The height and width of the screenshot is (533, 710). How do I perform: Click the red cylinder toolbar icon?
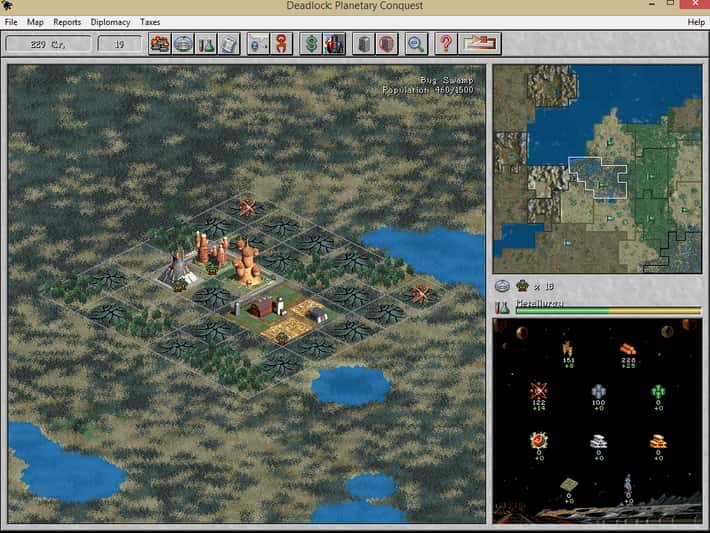click(387, 44)
